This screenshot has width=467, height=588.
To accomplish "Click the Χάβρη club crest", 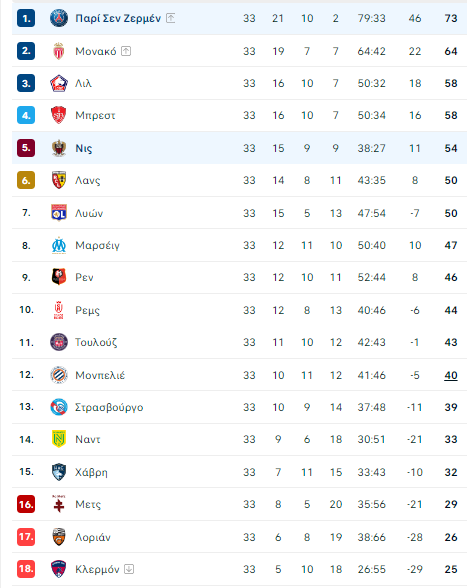I will (59, 472).
